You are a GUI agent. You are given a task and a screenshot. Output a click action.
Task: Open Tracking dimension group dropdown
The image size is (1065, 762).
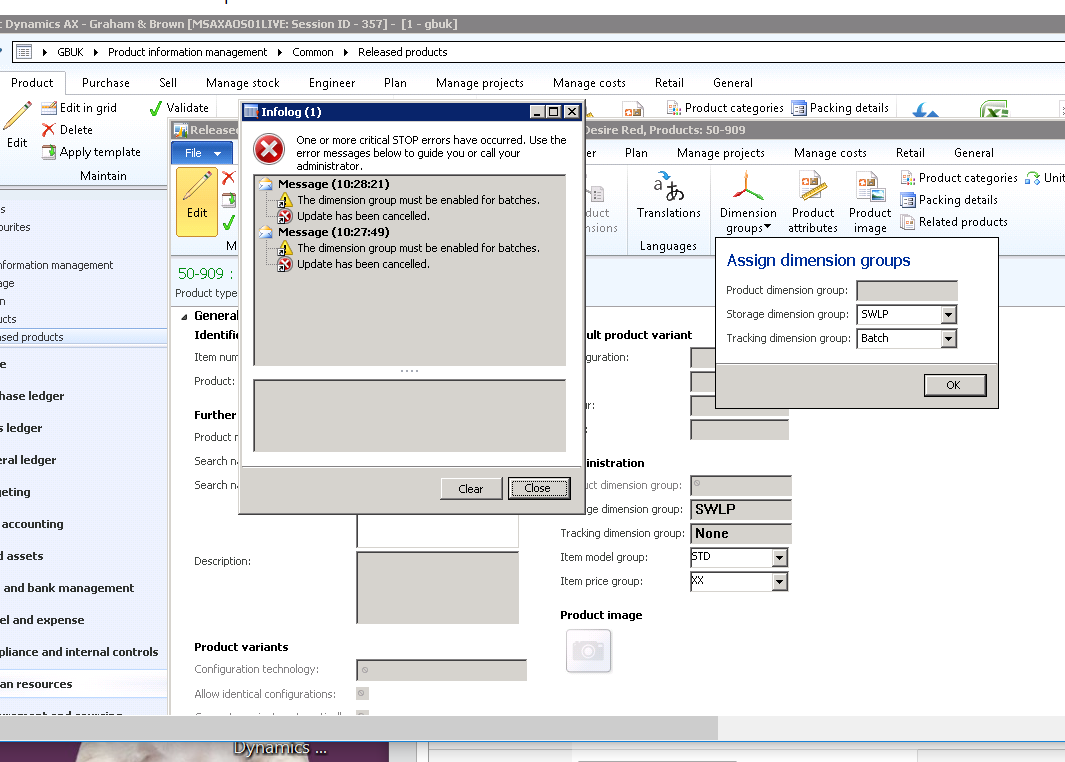(x=948, y=339)
